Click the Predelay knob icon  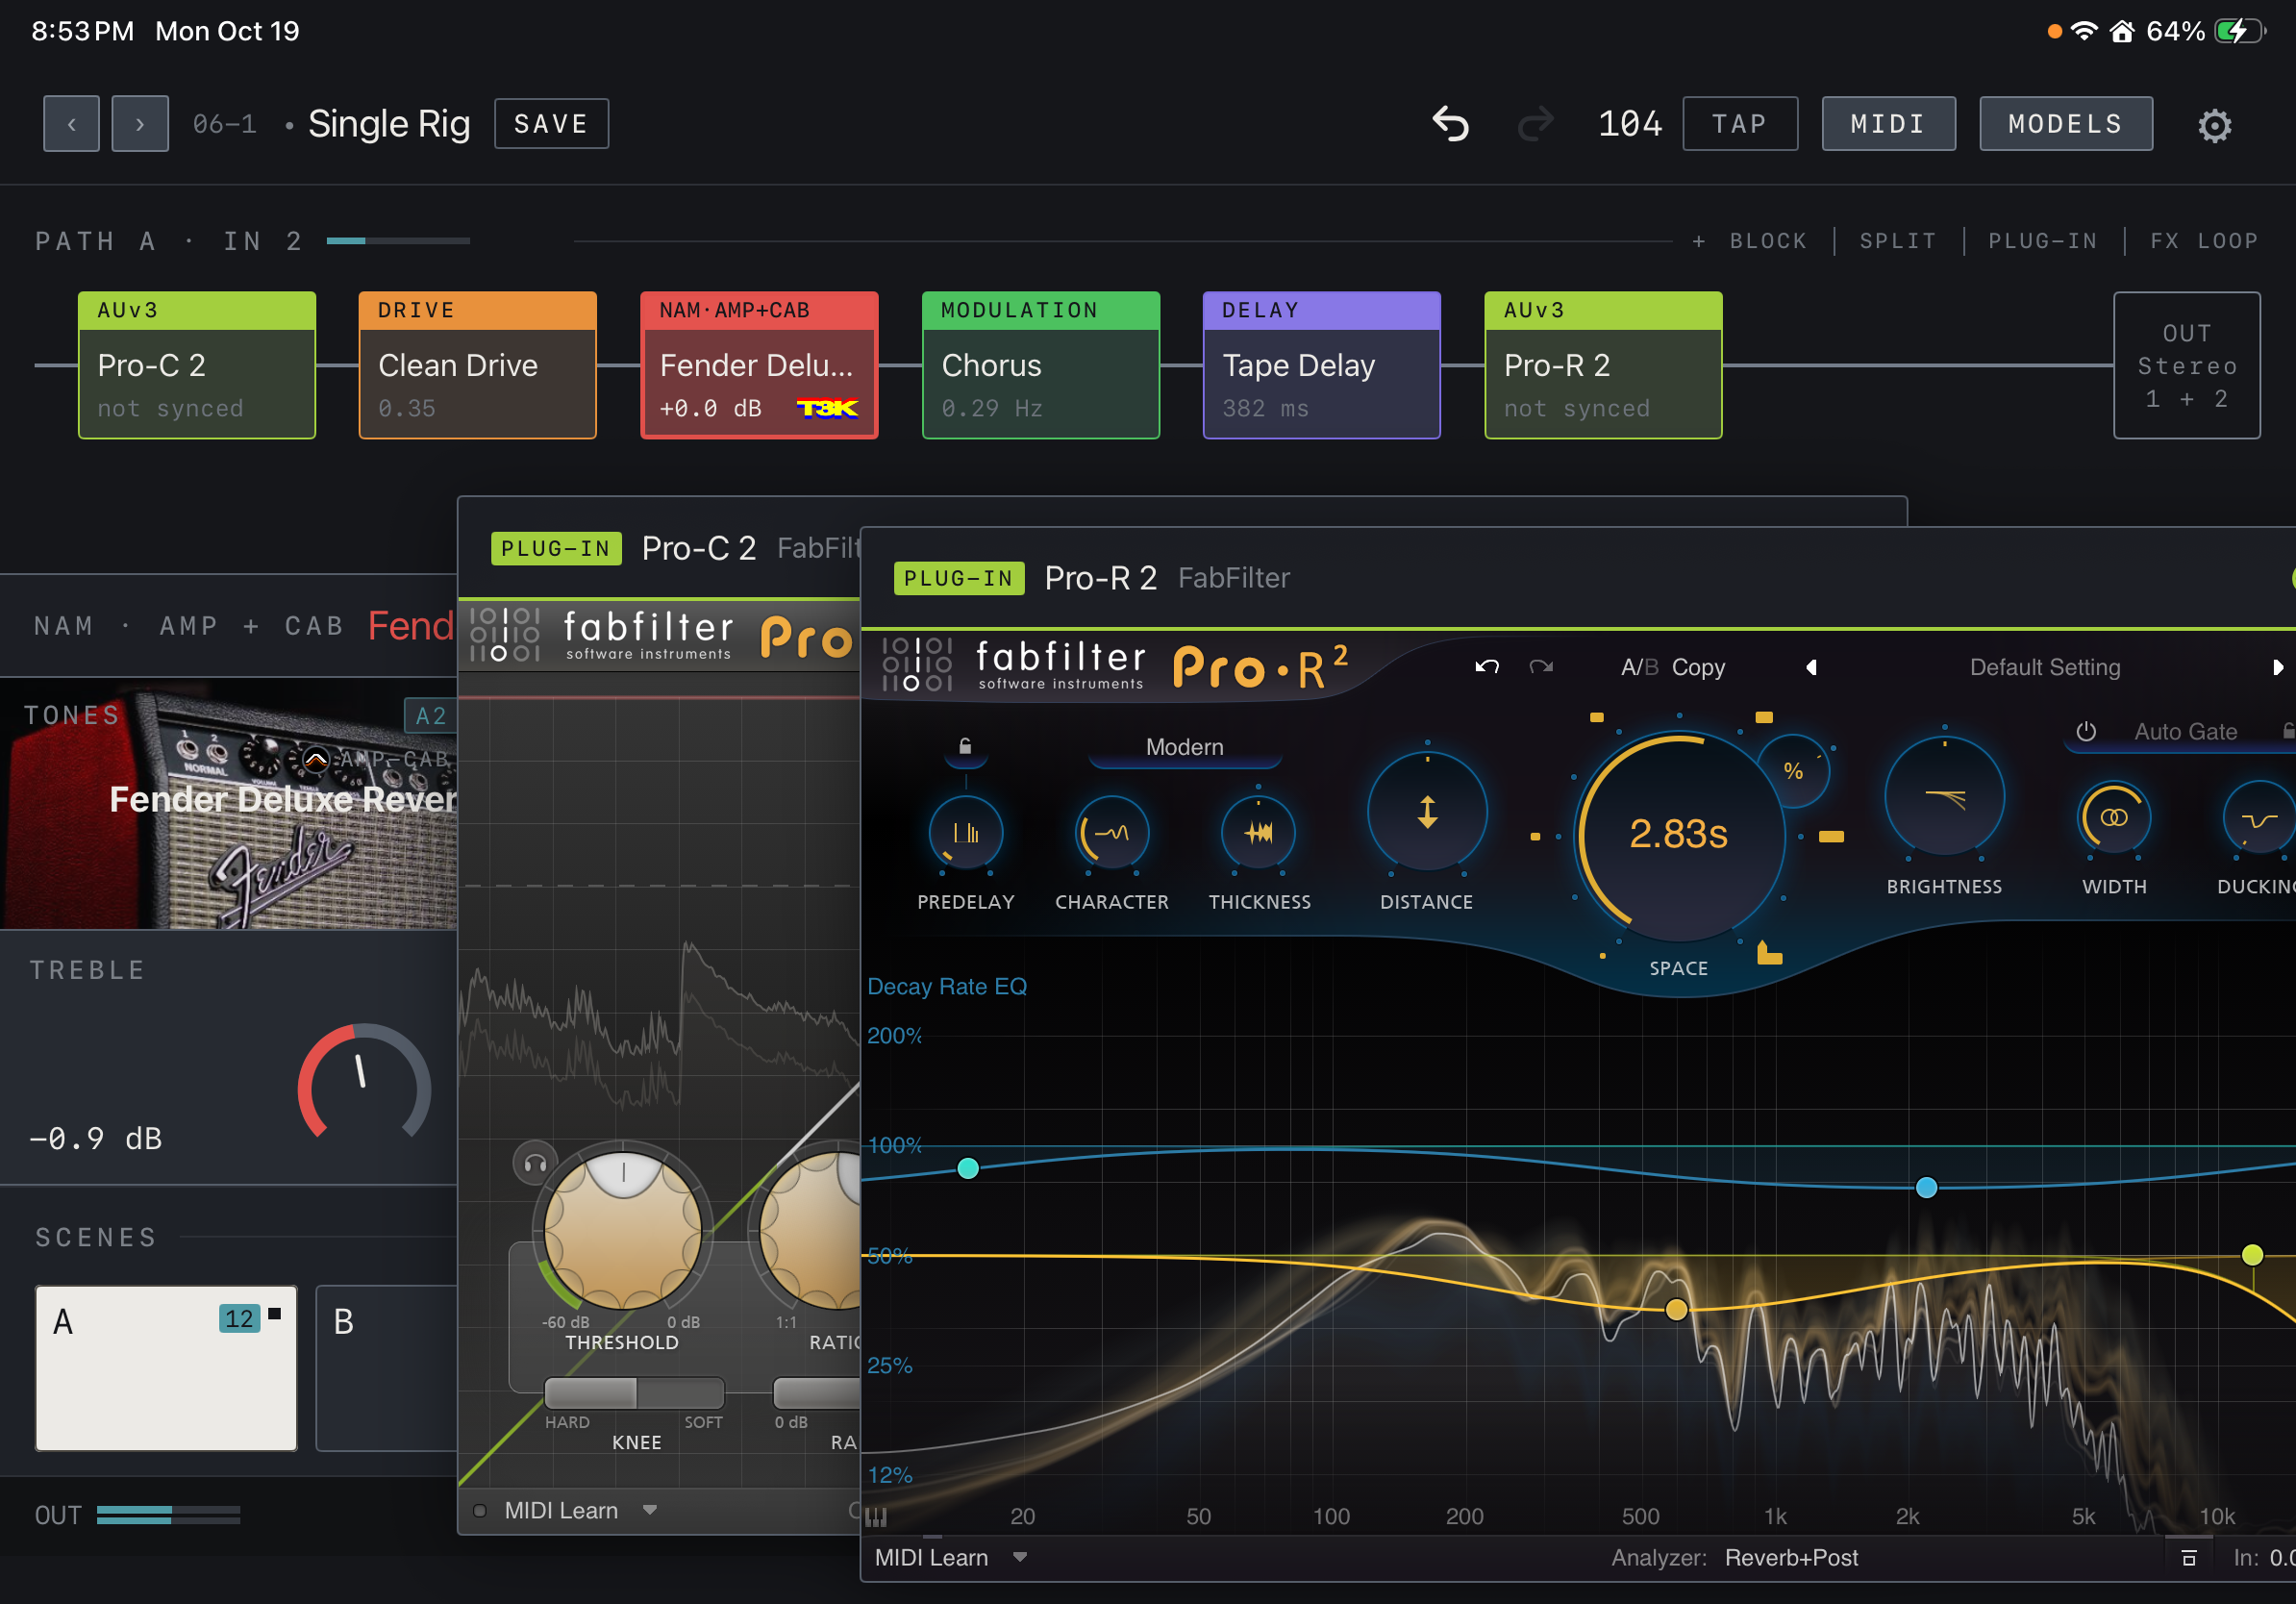point(966,833)
